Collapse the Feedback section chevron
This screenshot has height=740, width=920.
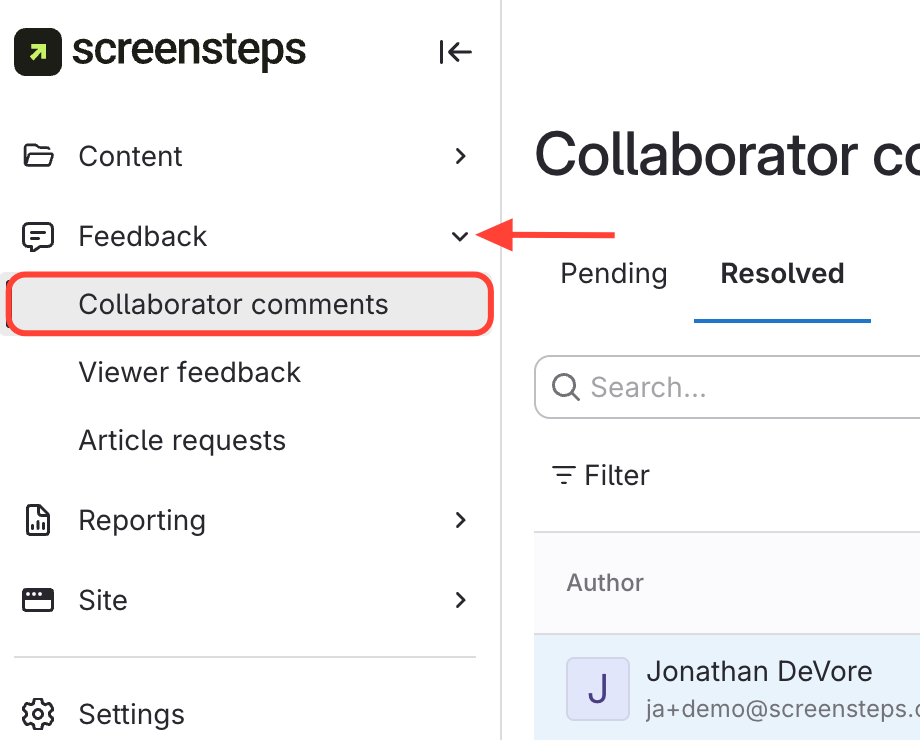pos(460,237)
